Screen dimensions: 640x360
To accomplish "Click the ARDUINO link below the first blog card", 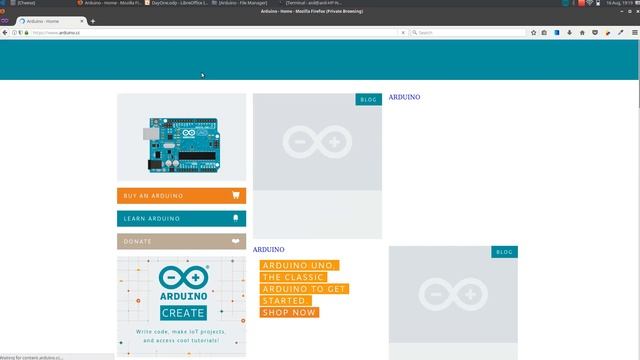I will (x=269, y=249).
